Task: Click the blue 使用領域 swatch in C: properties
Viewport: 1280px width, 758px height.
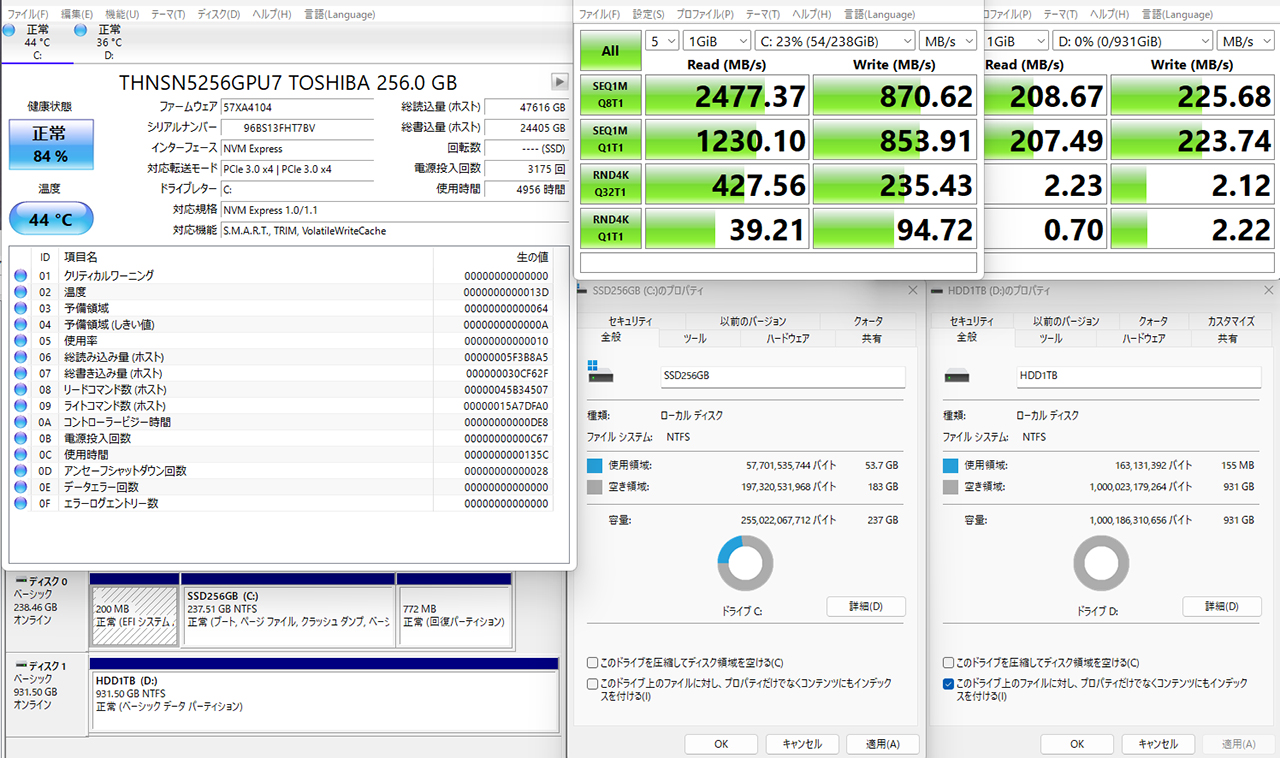Action: click(595, 466)
